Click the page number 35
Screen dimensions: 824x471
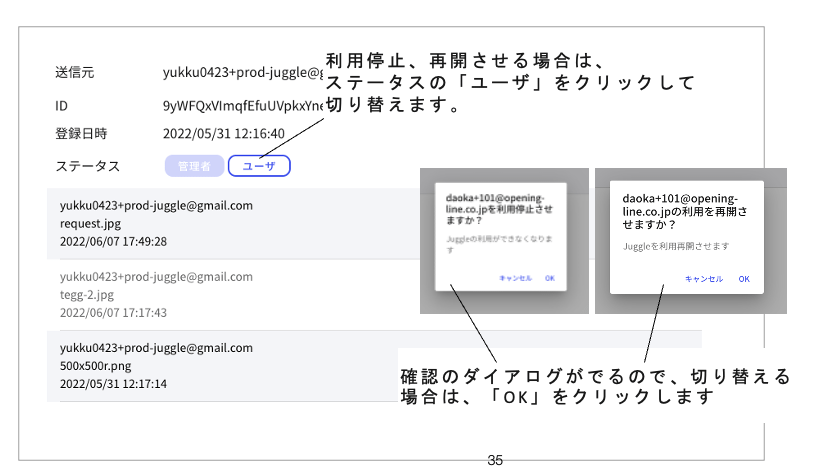[x=495, y=461]
